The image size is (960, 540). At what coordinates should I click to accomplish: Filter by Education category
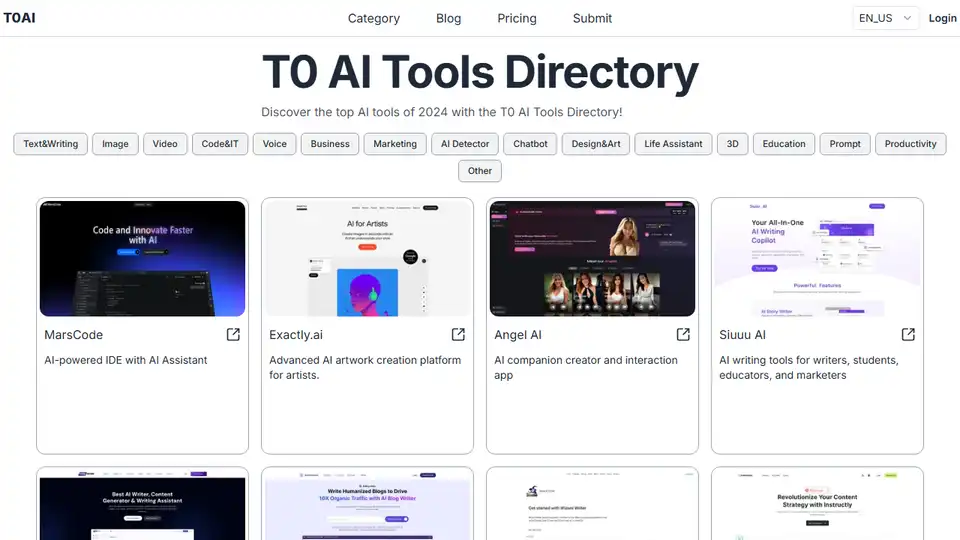784,144
